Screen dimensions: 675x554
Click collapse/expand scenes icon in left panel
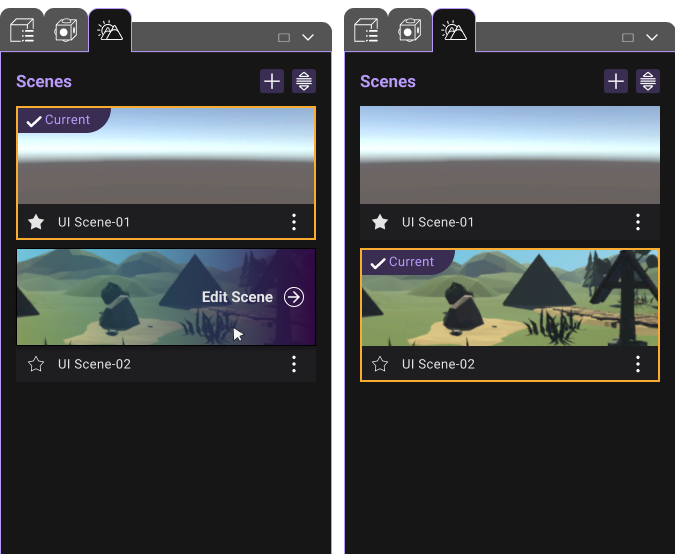pos(304,81)
